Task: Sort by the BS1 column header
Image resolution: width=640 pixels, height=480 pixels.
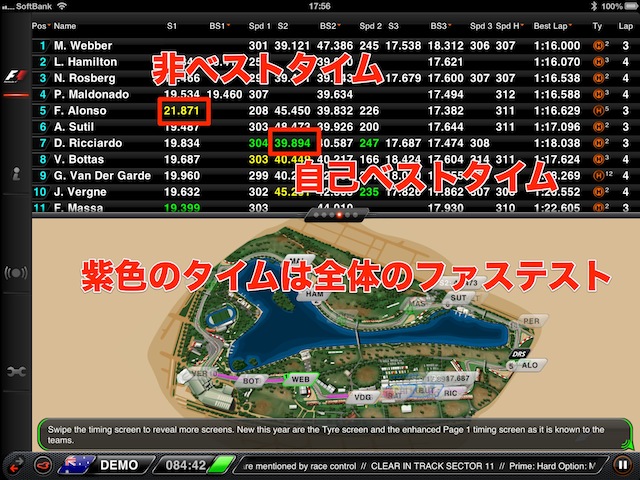Action: 220,26
